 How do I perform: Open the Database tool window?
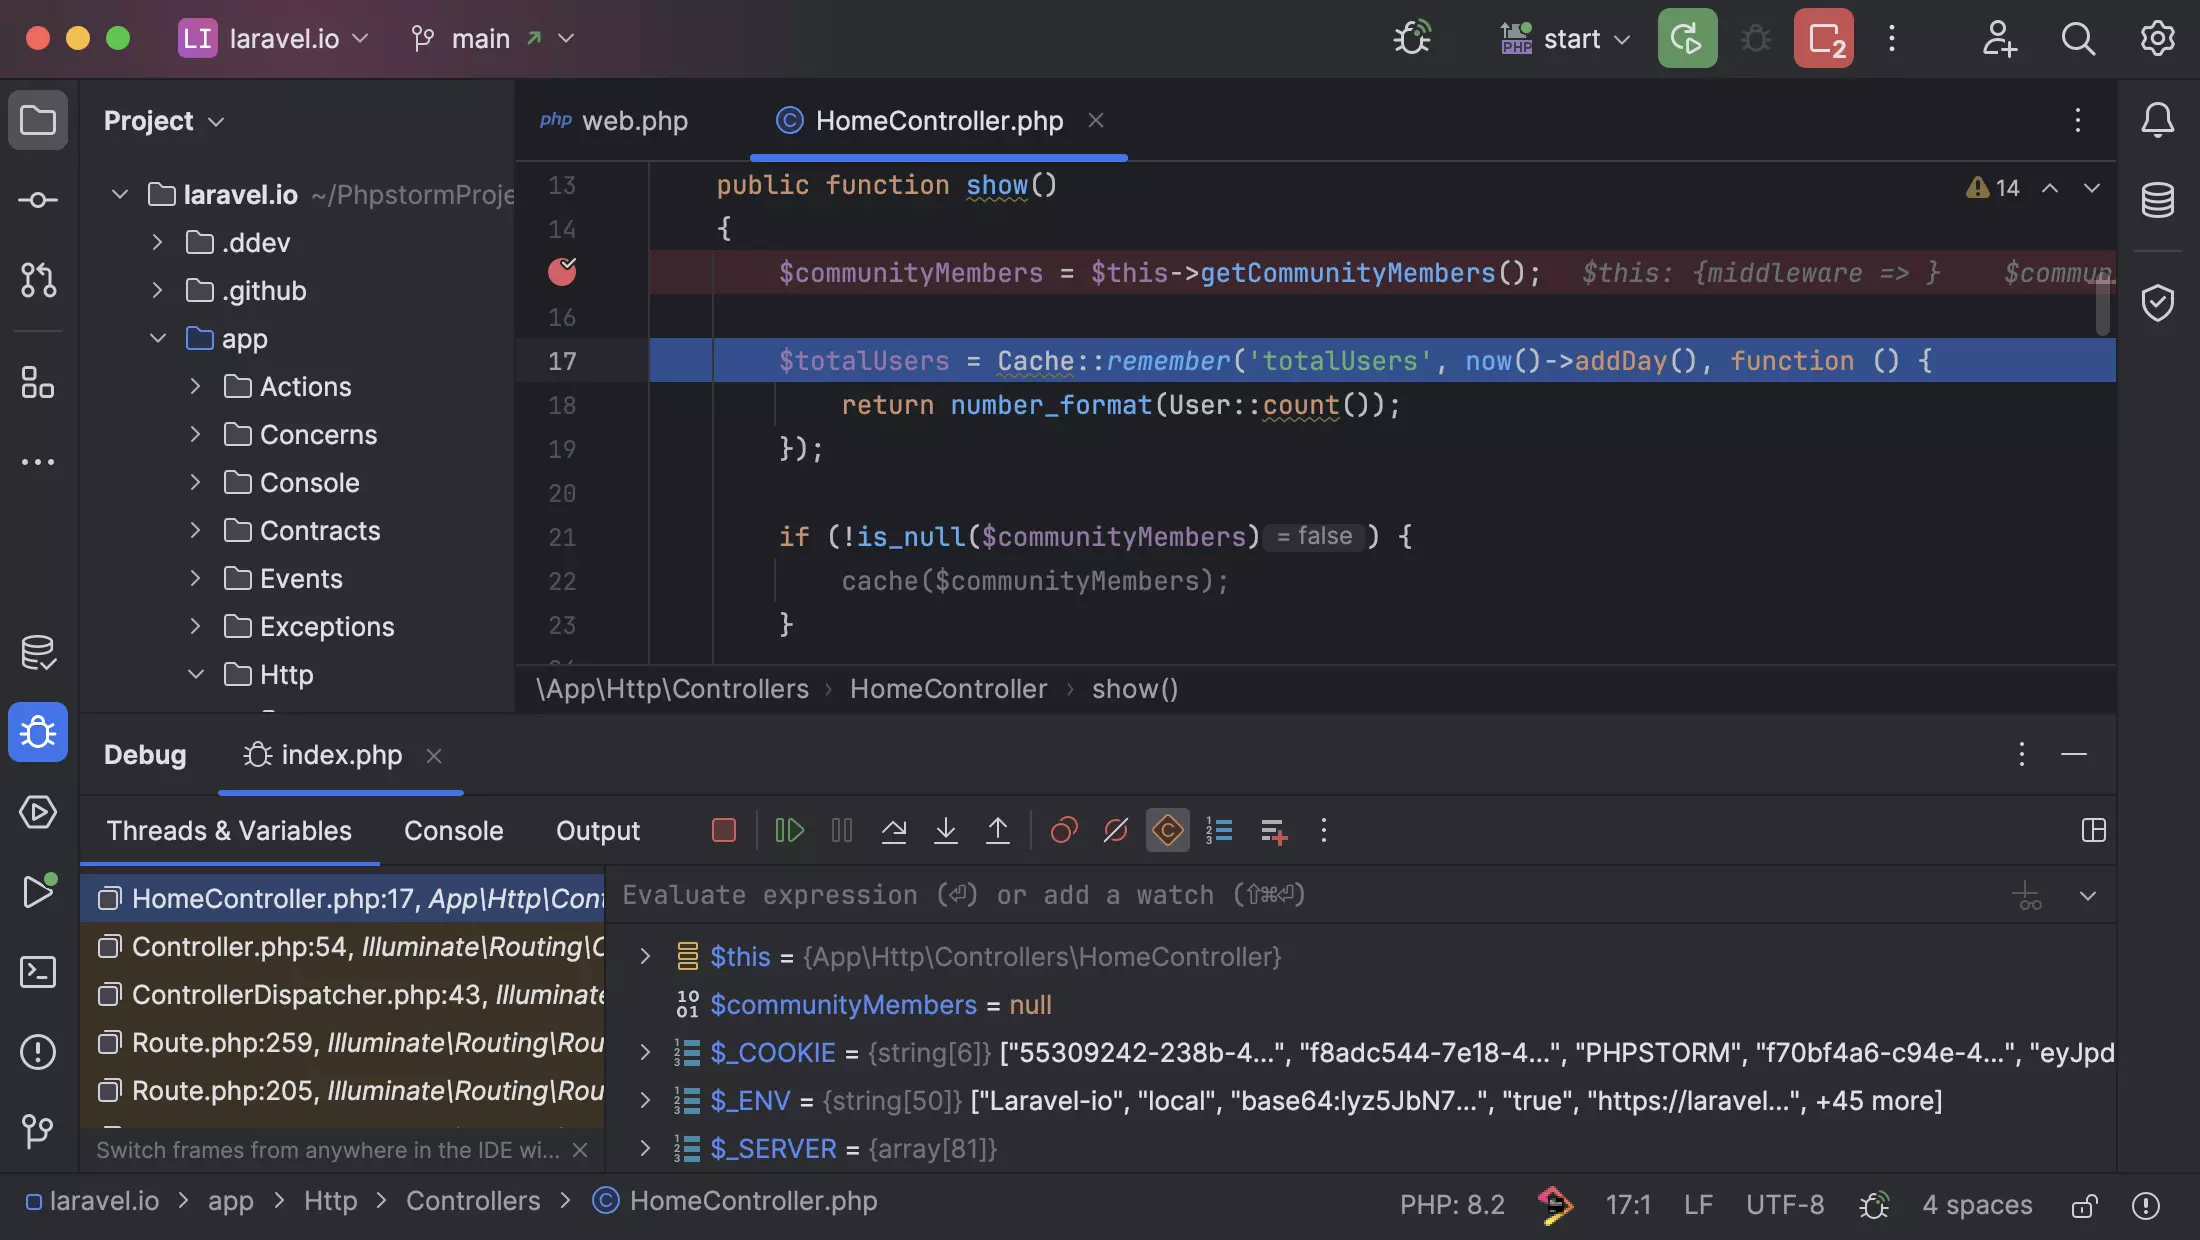coord(2157,200)
